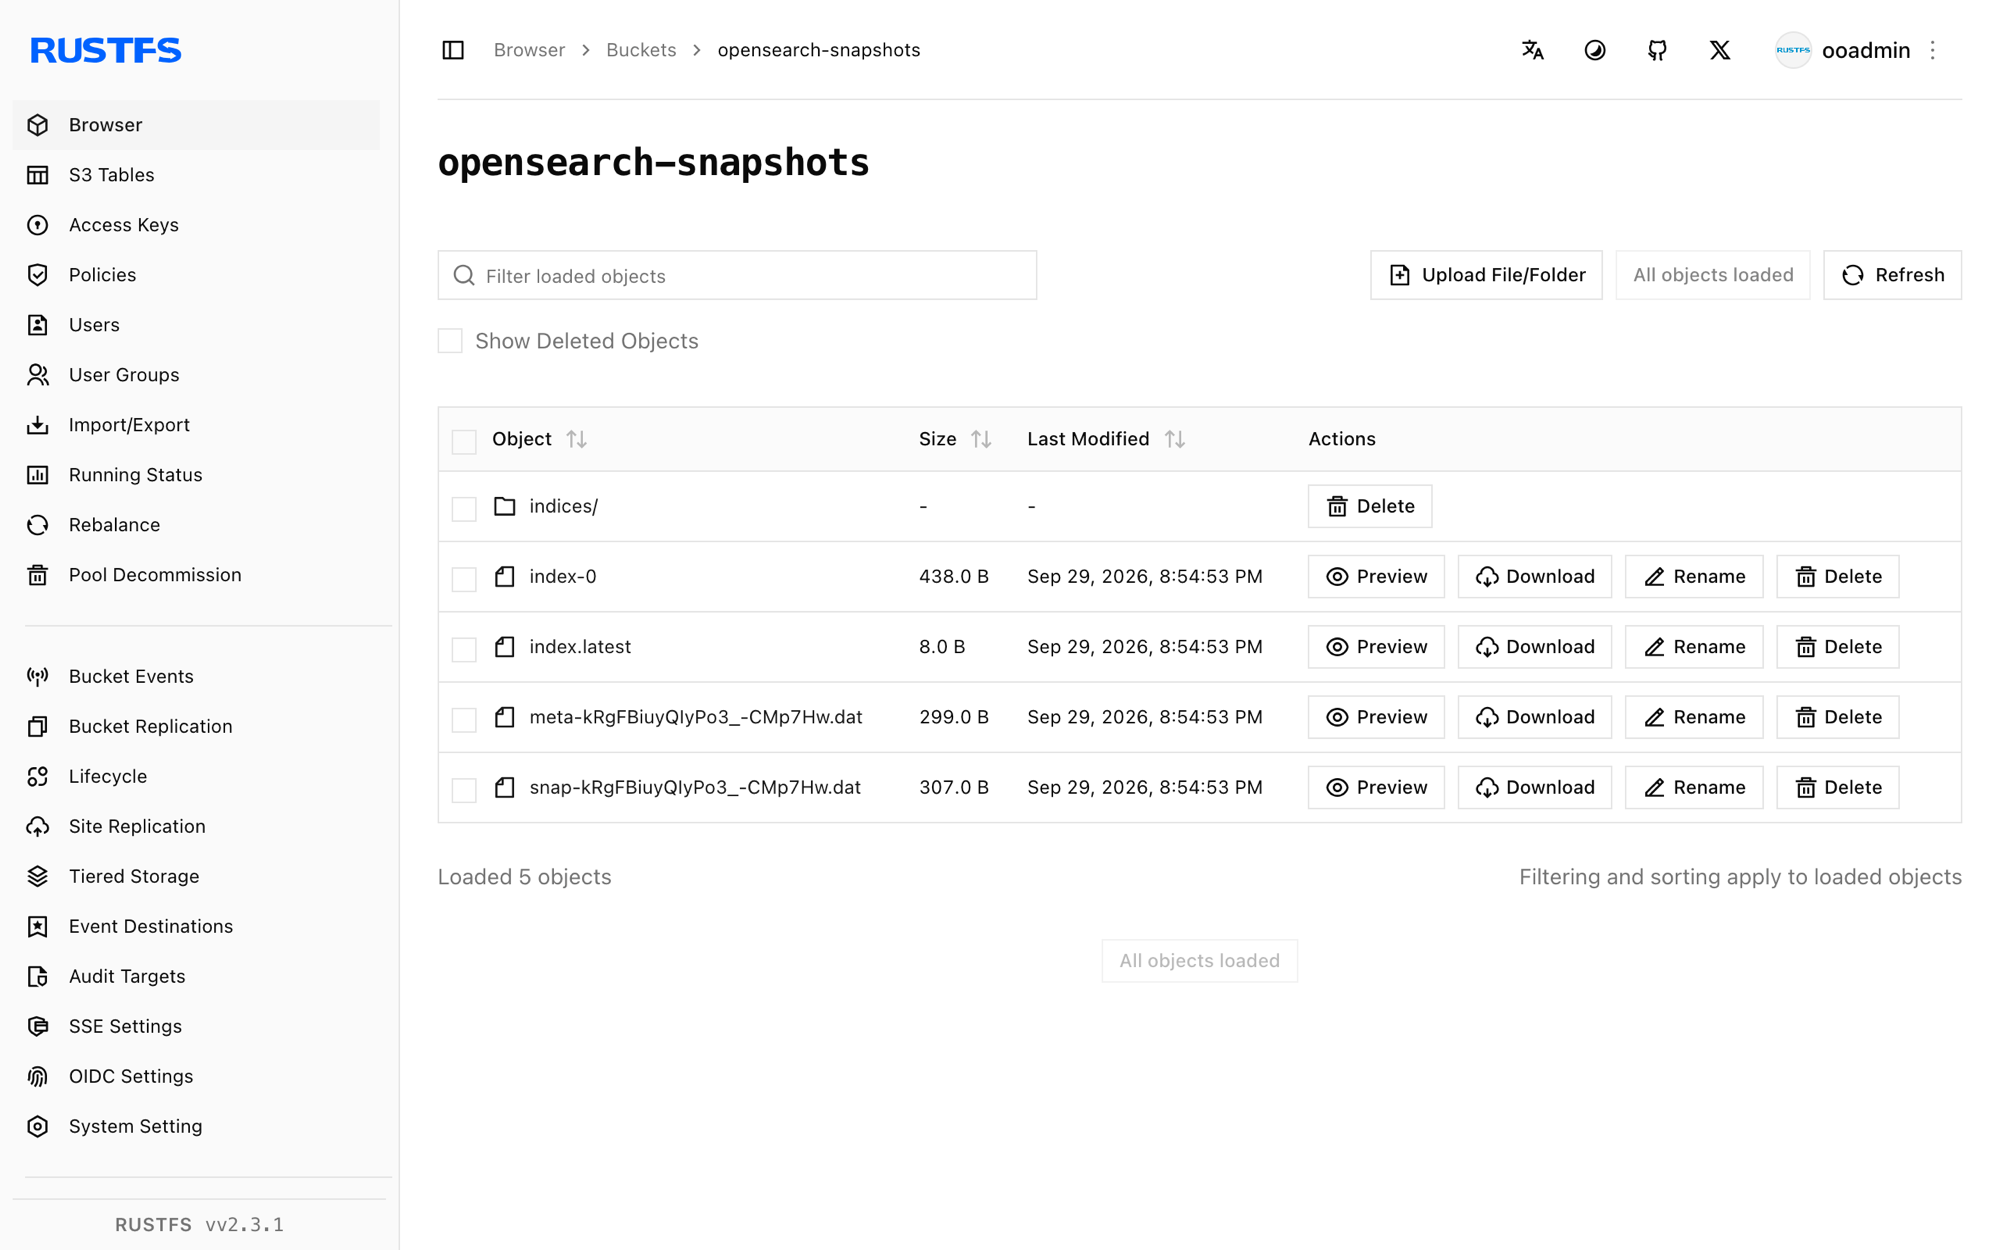
Task: Click the snap-kRgFBiuyQIyPo3_-CMp7Hw.dat name
Action: (x=694, y=787)
